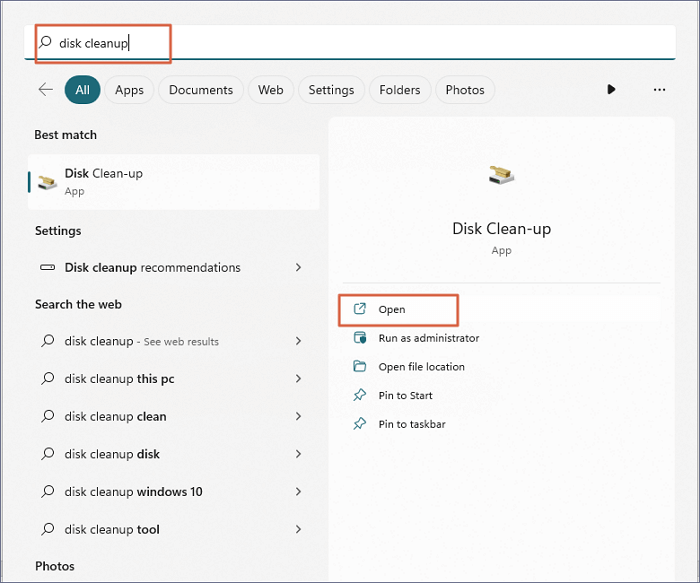Click the Run as administrator shield icon

360,338
